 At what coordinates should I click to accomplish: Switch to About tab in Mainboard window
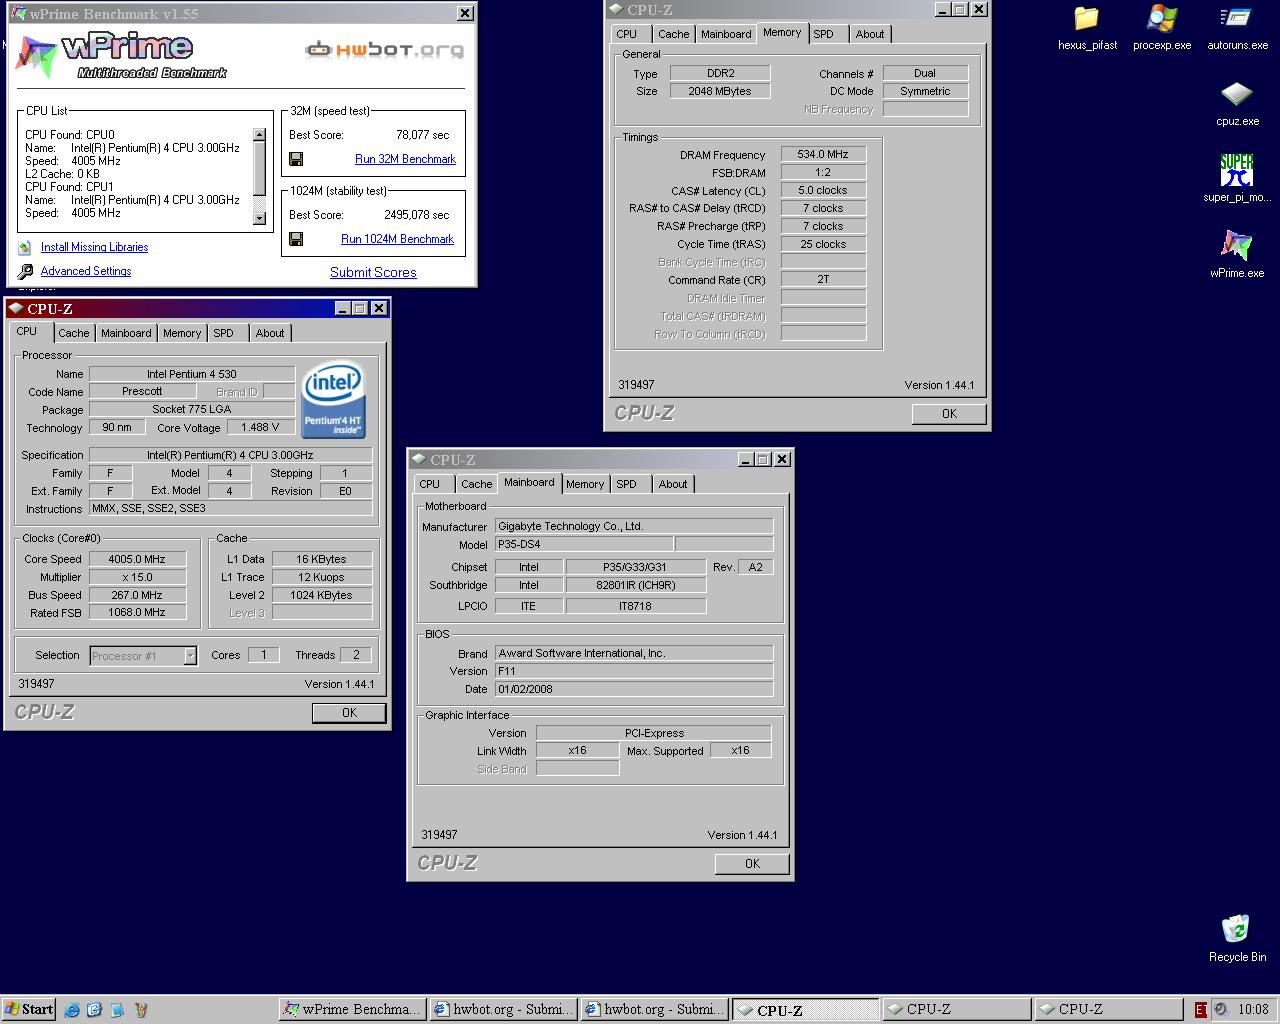(673, 484)
